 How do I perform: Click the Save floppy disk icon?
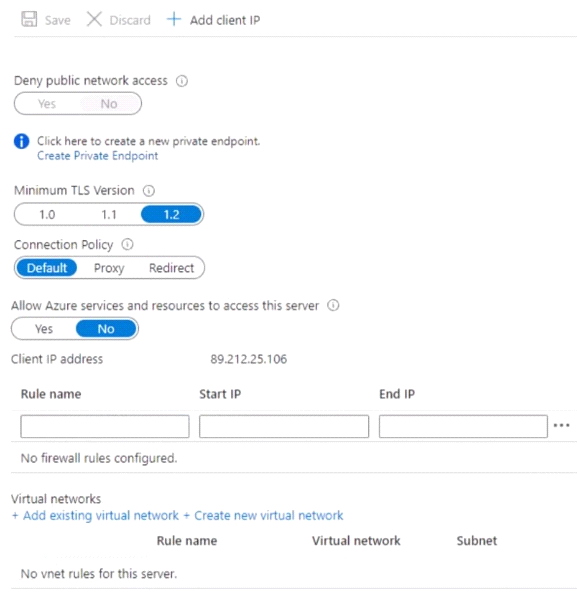tap(29, 19)
